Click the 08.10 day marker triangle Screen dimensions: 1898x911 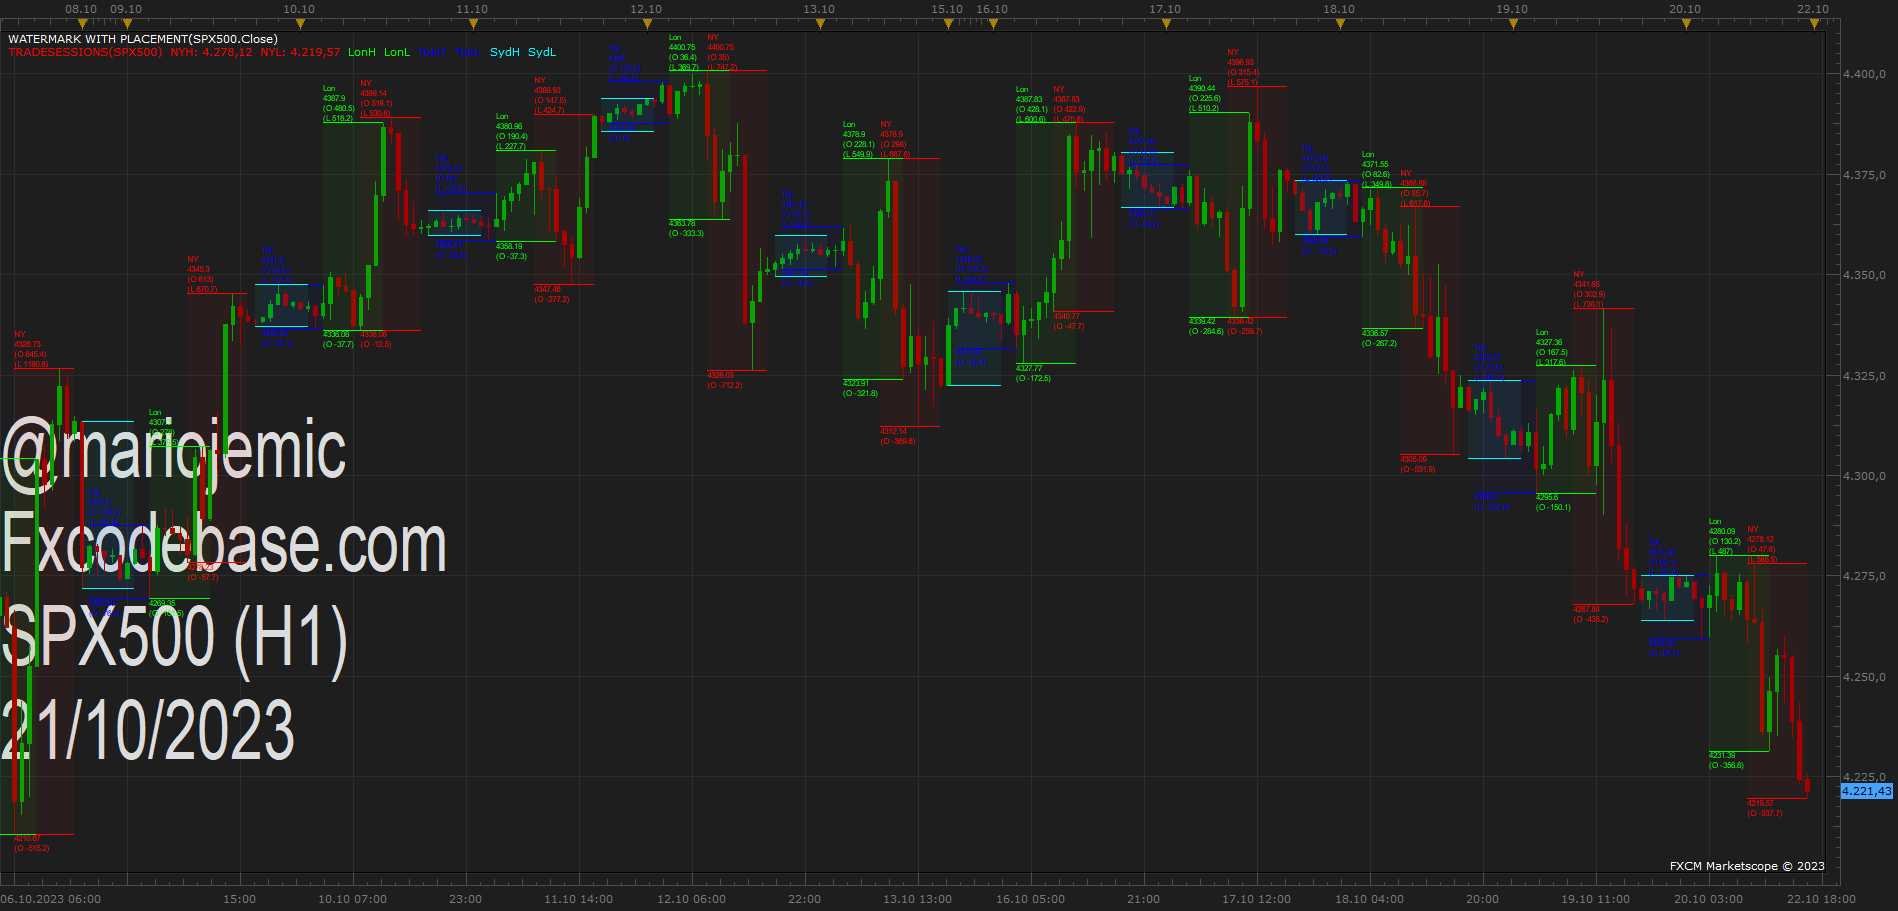(x=82, y=24)
